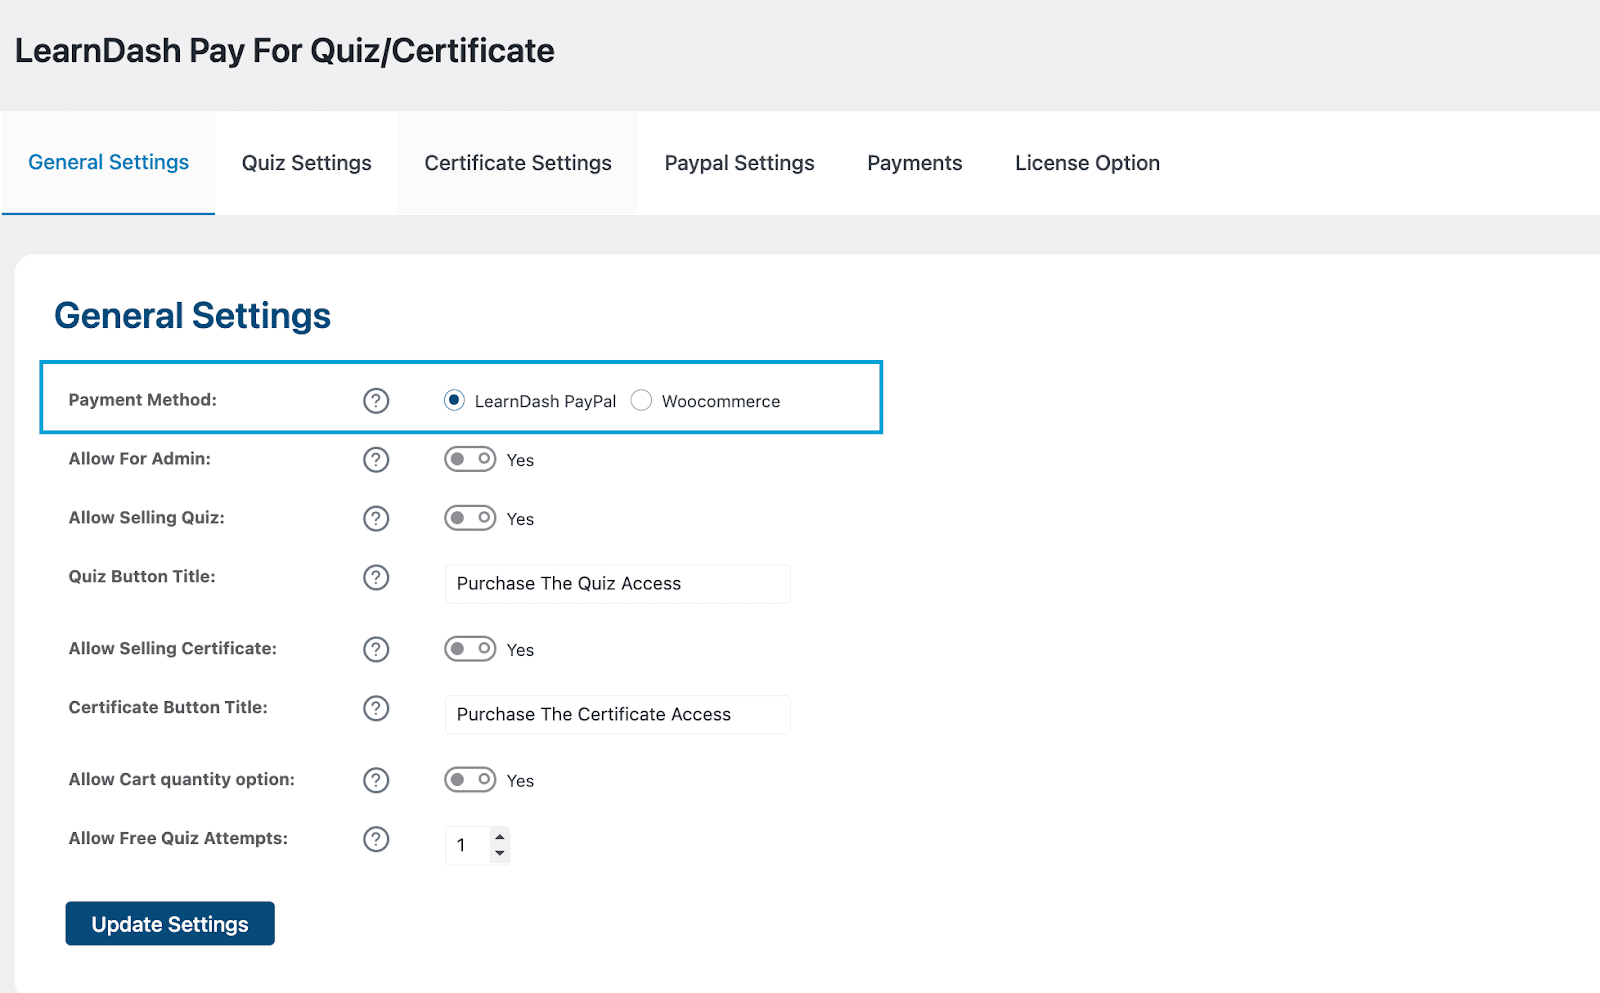Focus the Quiz Button Title field
Image resolution: width=1600 pixels, height=993 pixels.
(x=617, y=584)
